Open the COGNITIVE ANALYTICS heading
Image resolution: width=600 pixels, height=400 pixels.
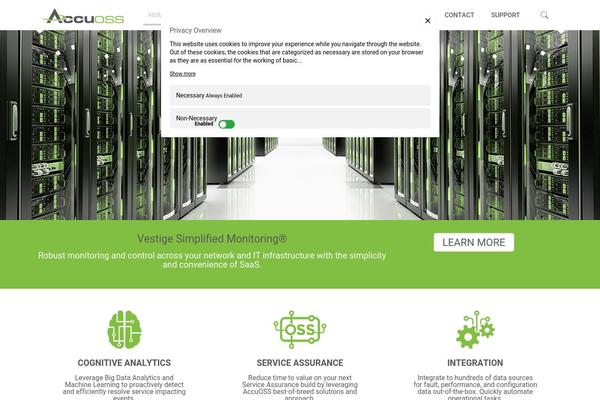pyautogui.click(x=124, y=362)
